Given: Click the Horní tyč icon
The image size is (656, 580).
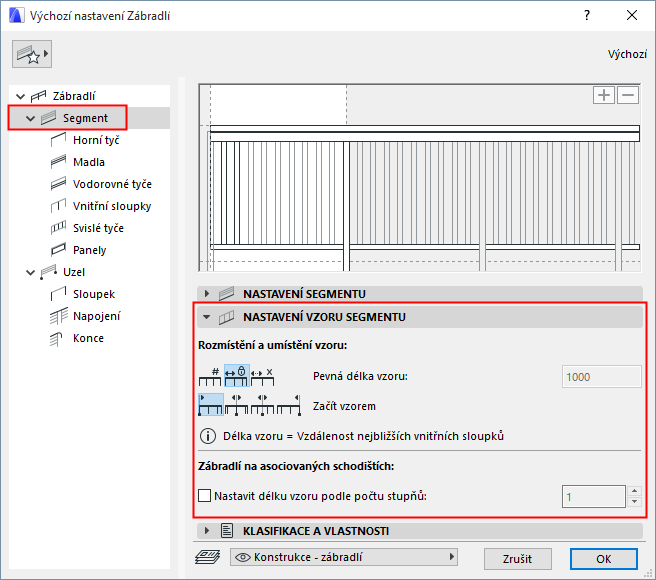Looking at the screenshot, I should [58, 140].
